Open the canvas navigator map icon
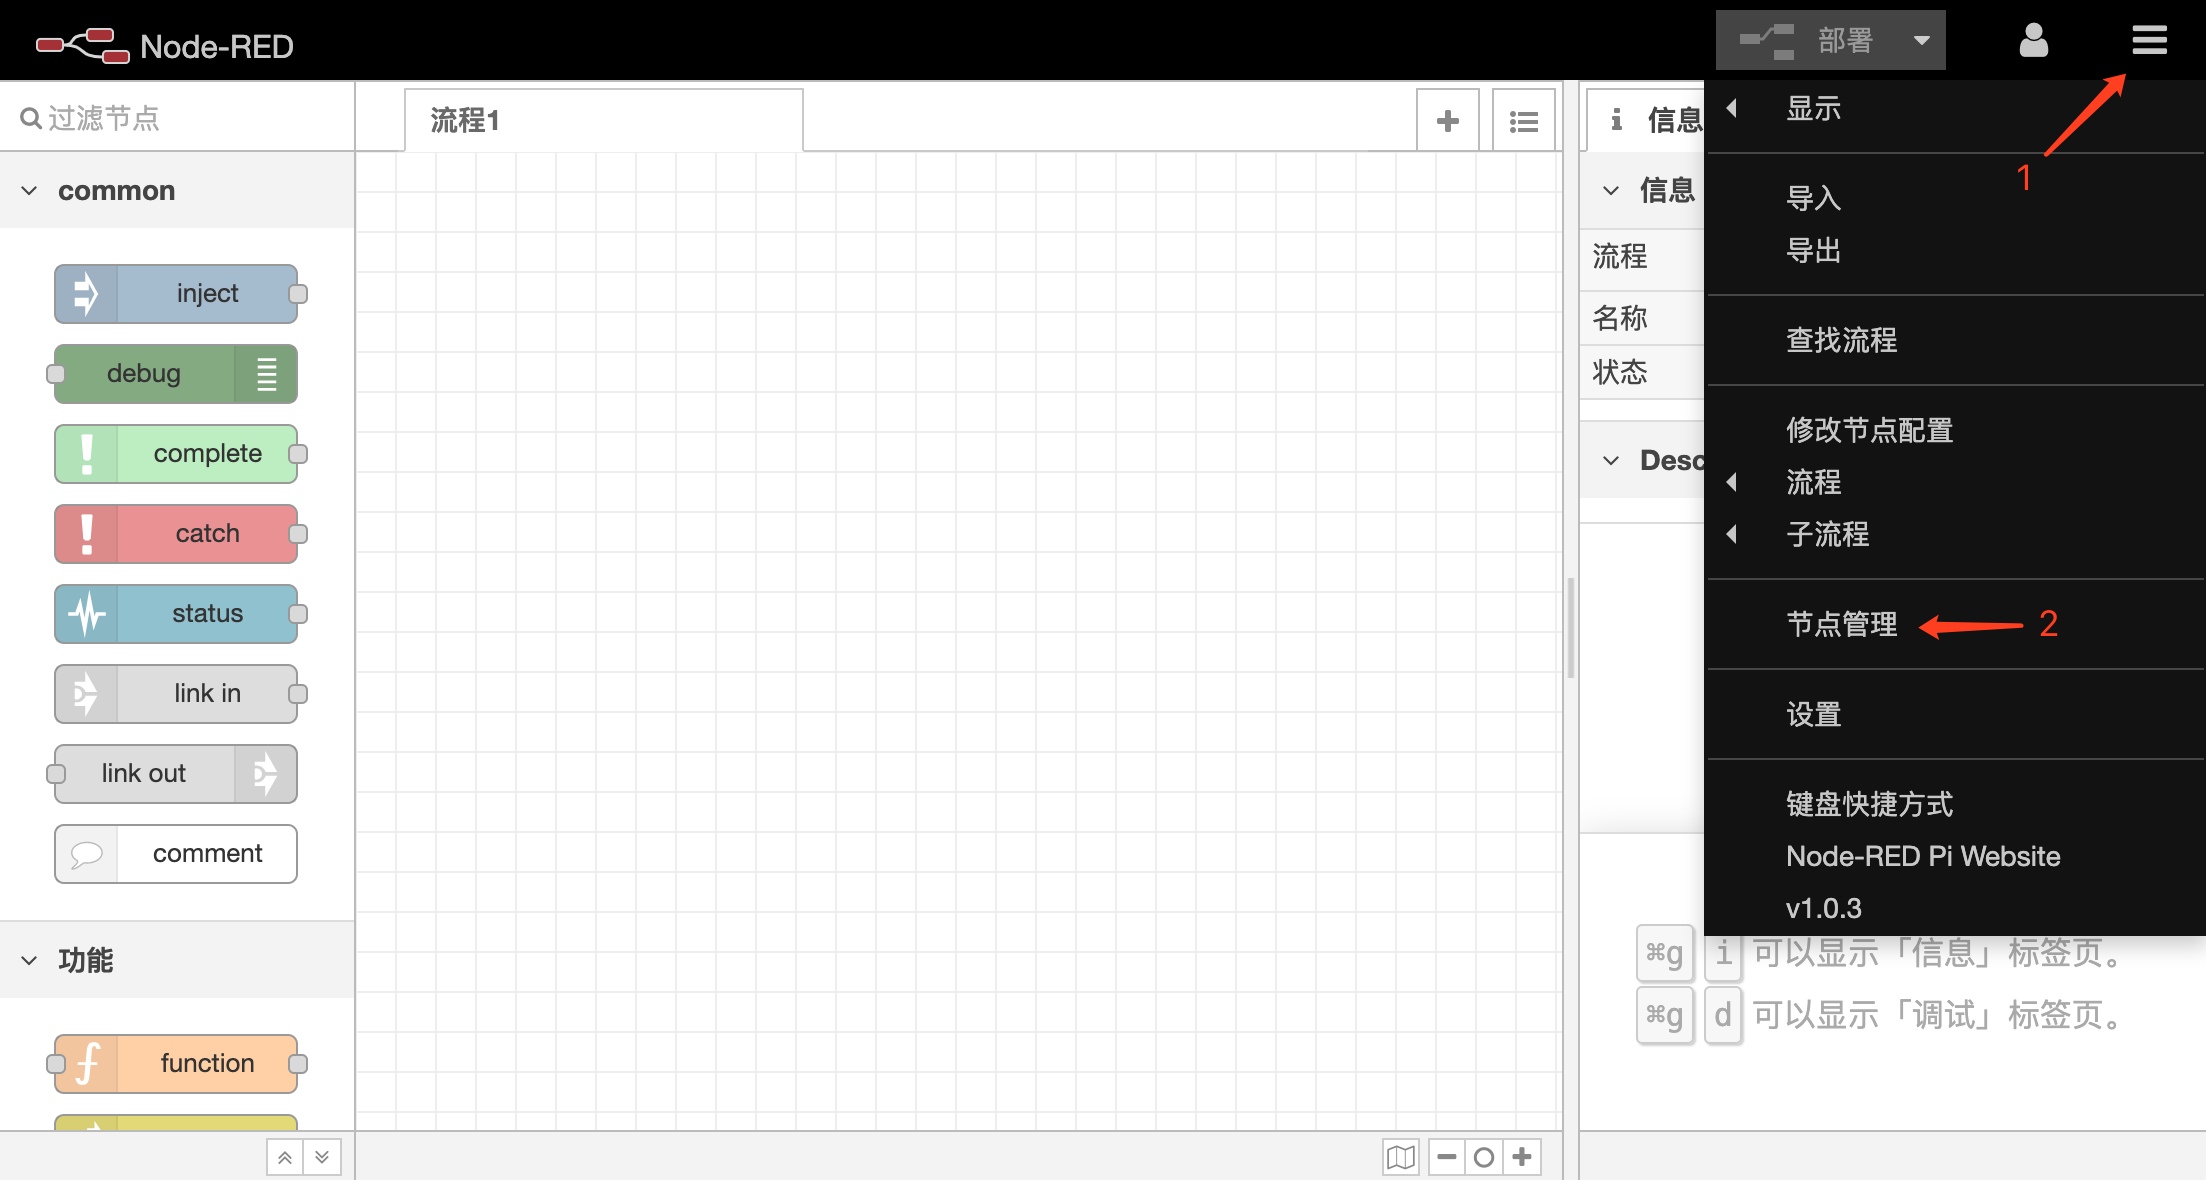 (x=1401, y=1156)
